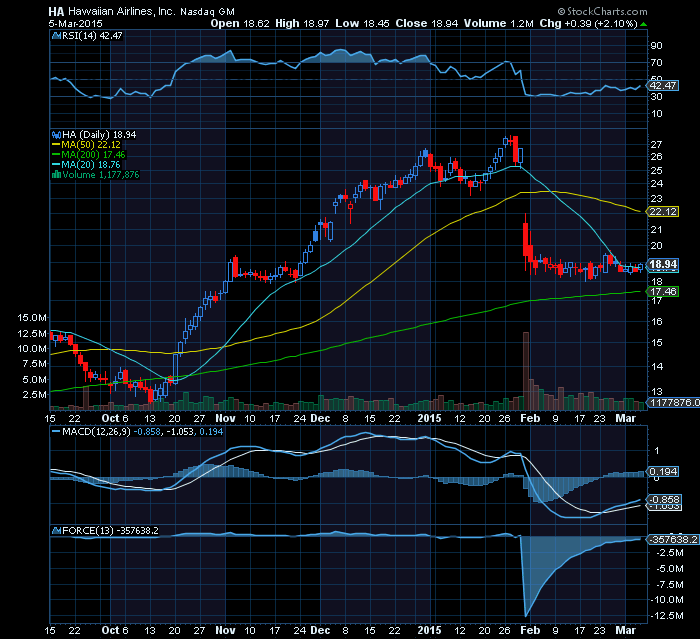Click the tallest volume spike bar
The width and height of the screenshot is (700, 639).
point(526,371)
